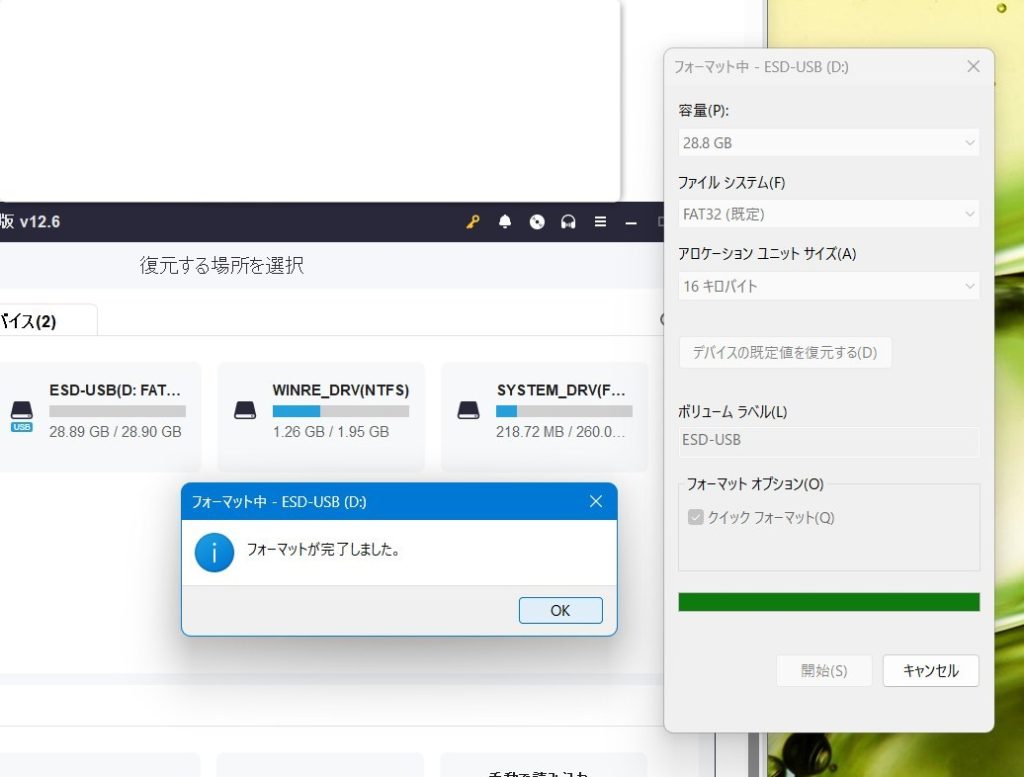Click the ボリューム ラベル ESD-USB text field

tap(828, 440)
